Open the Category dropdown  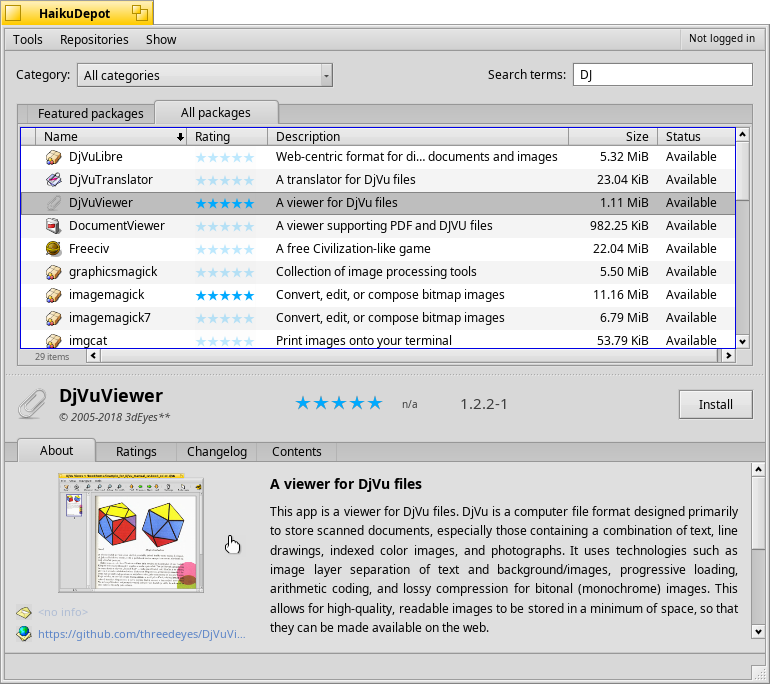[205, 75]
